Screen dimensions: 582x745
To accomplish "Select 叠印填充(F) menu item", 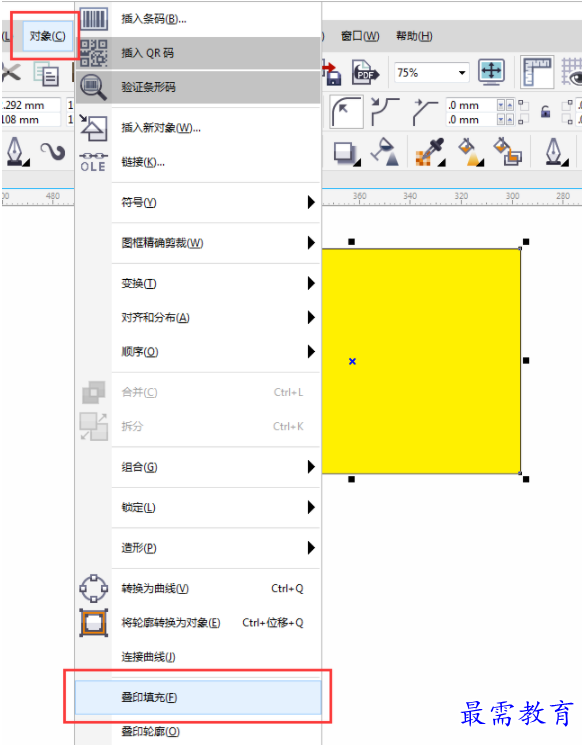I will (x=198, y=697).
